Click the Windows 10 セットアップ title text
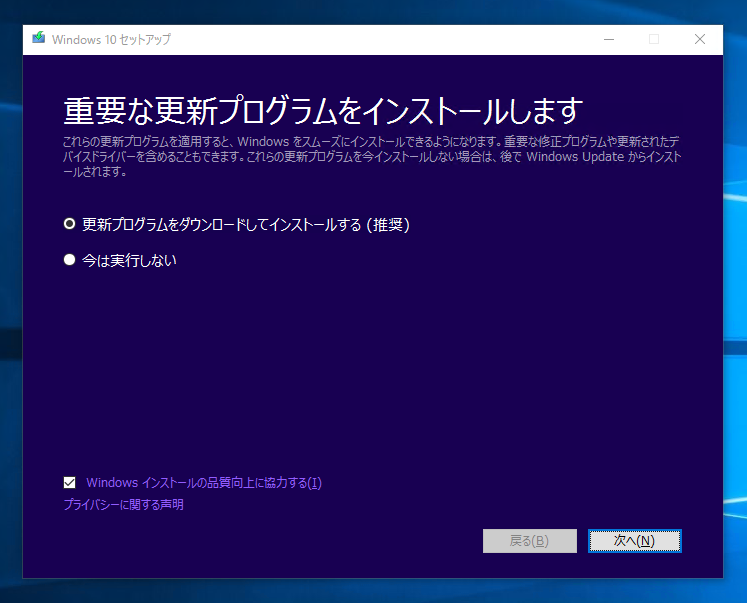Viewport: 747px width, 603px height. [x=111, y=40]
